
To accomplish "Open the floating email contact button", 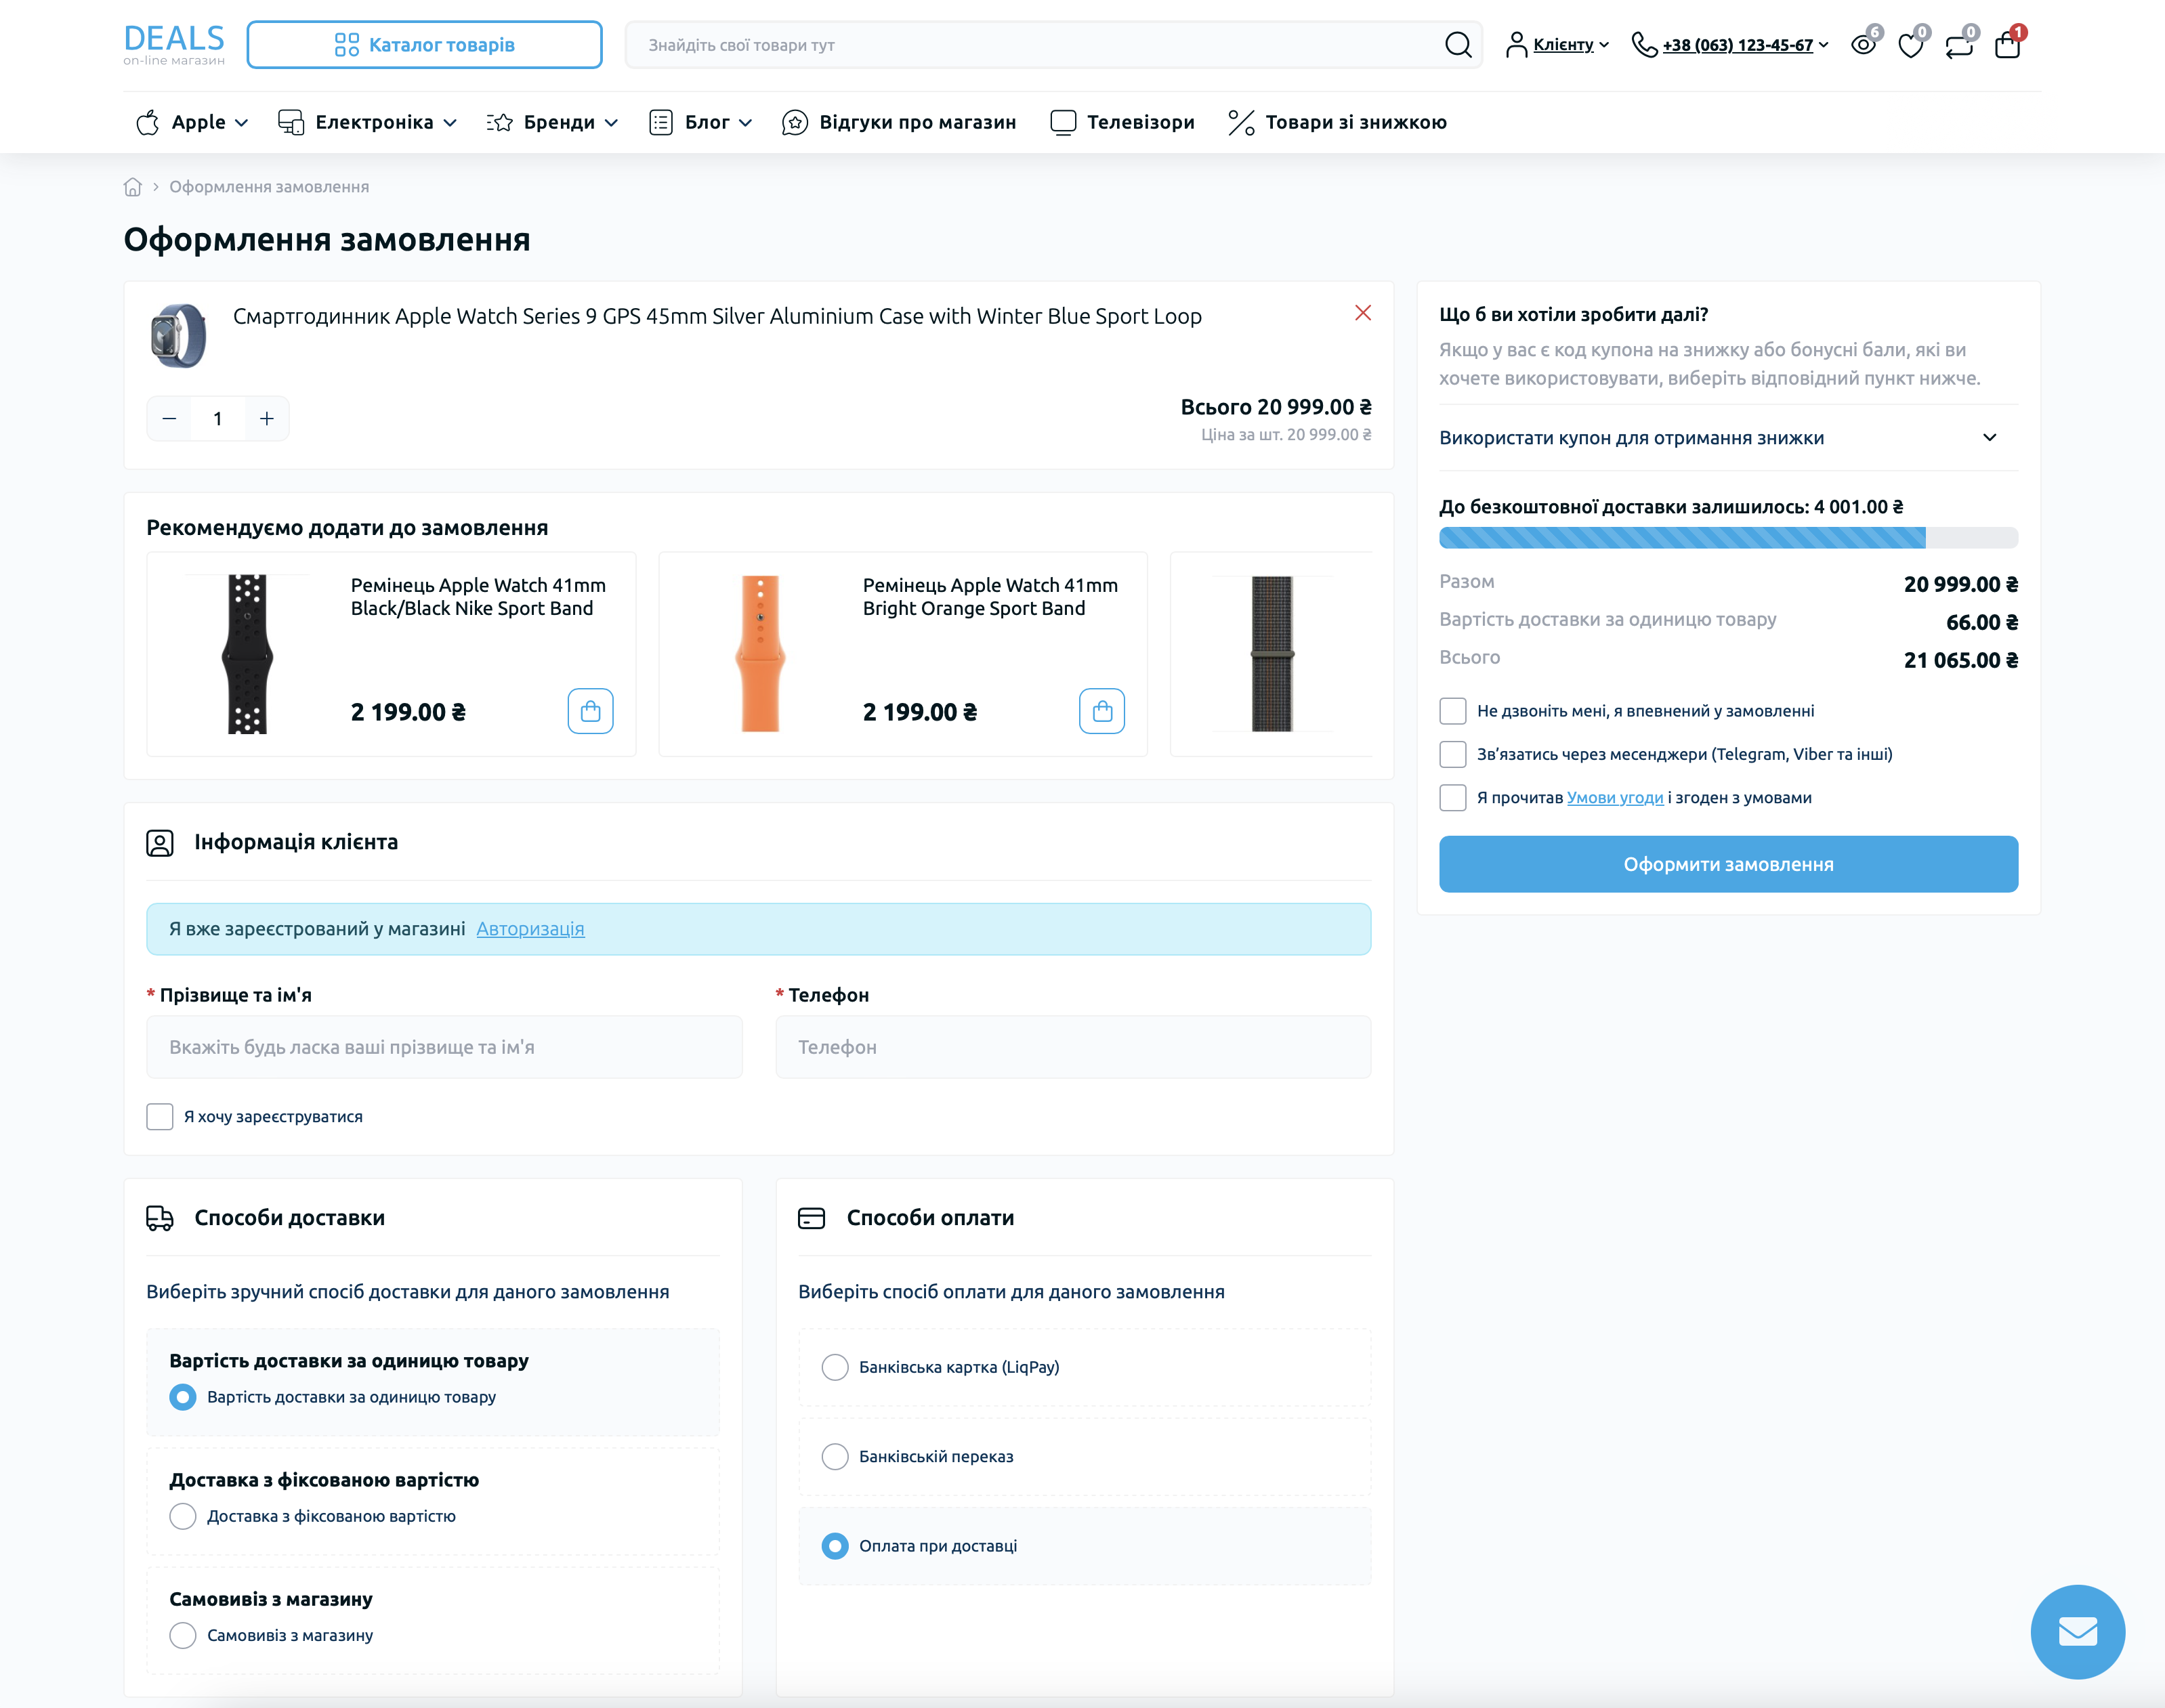I will click(2078, 1631).
